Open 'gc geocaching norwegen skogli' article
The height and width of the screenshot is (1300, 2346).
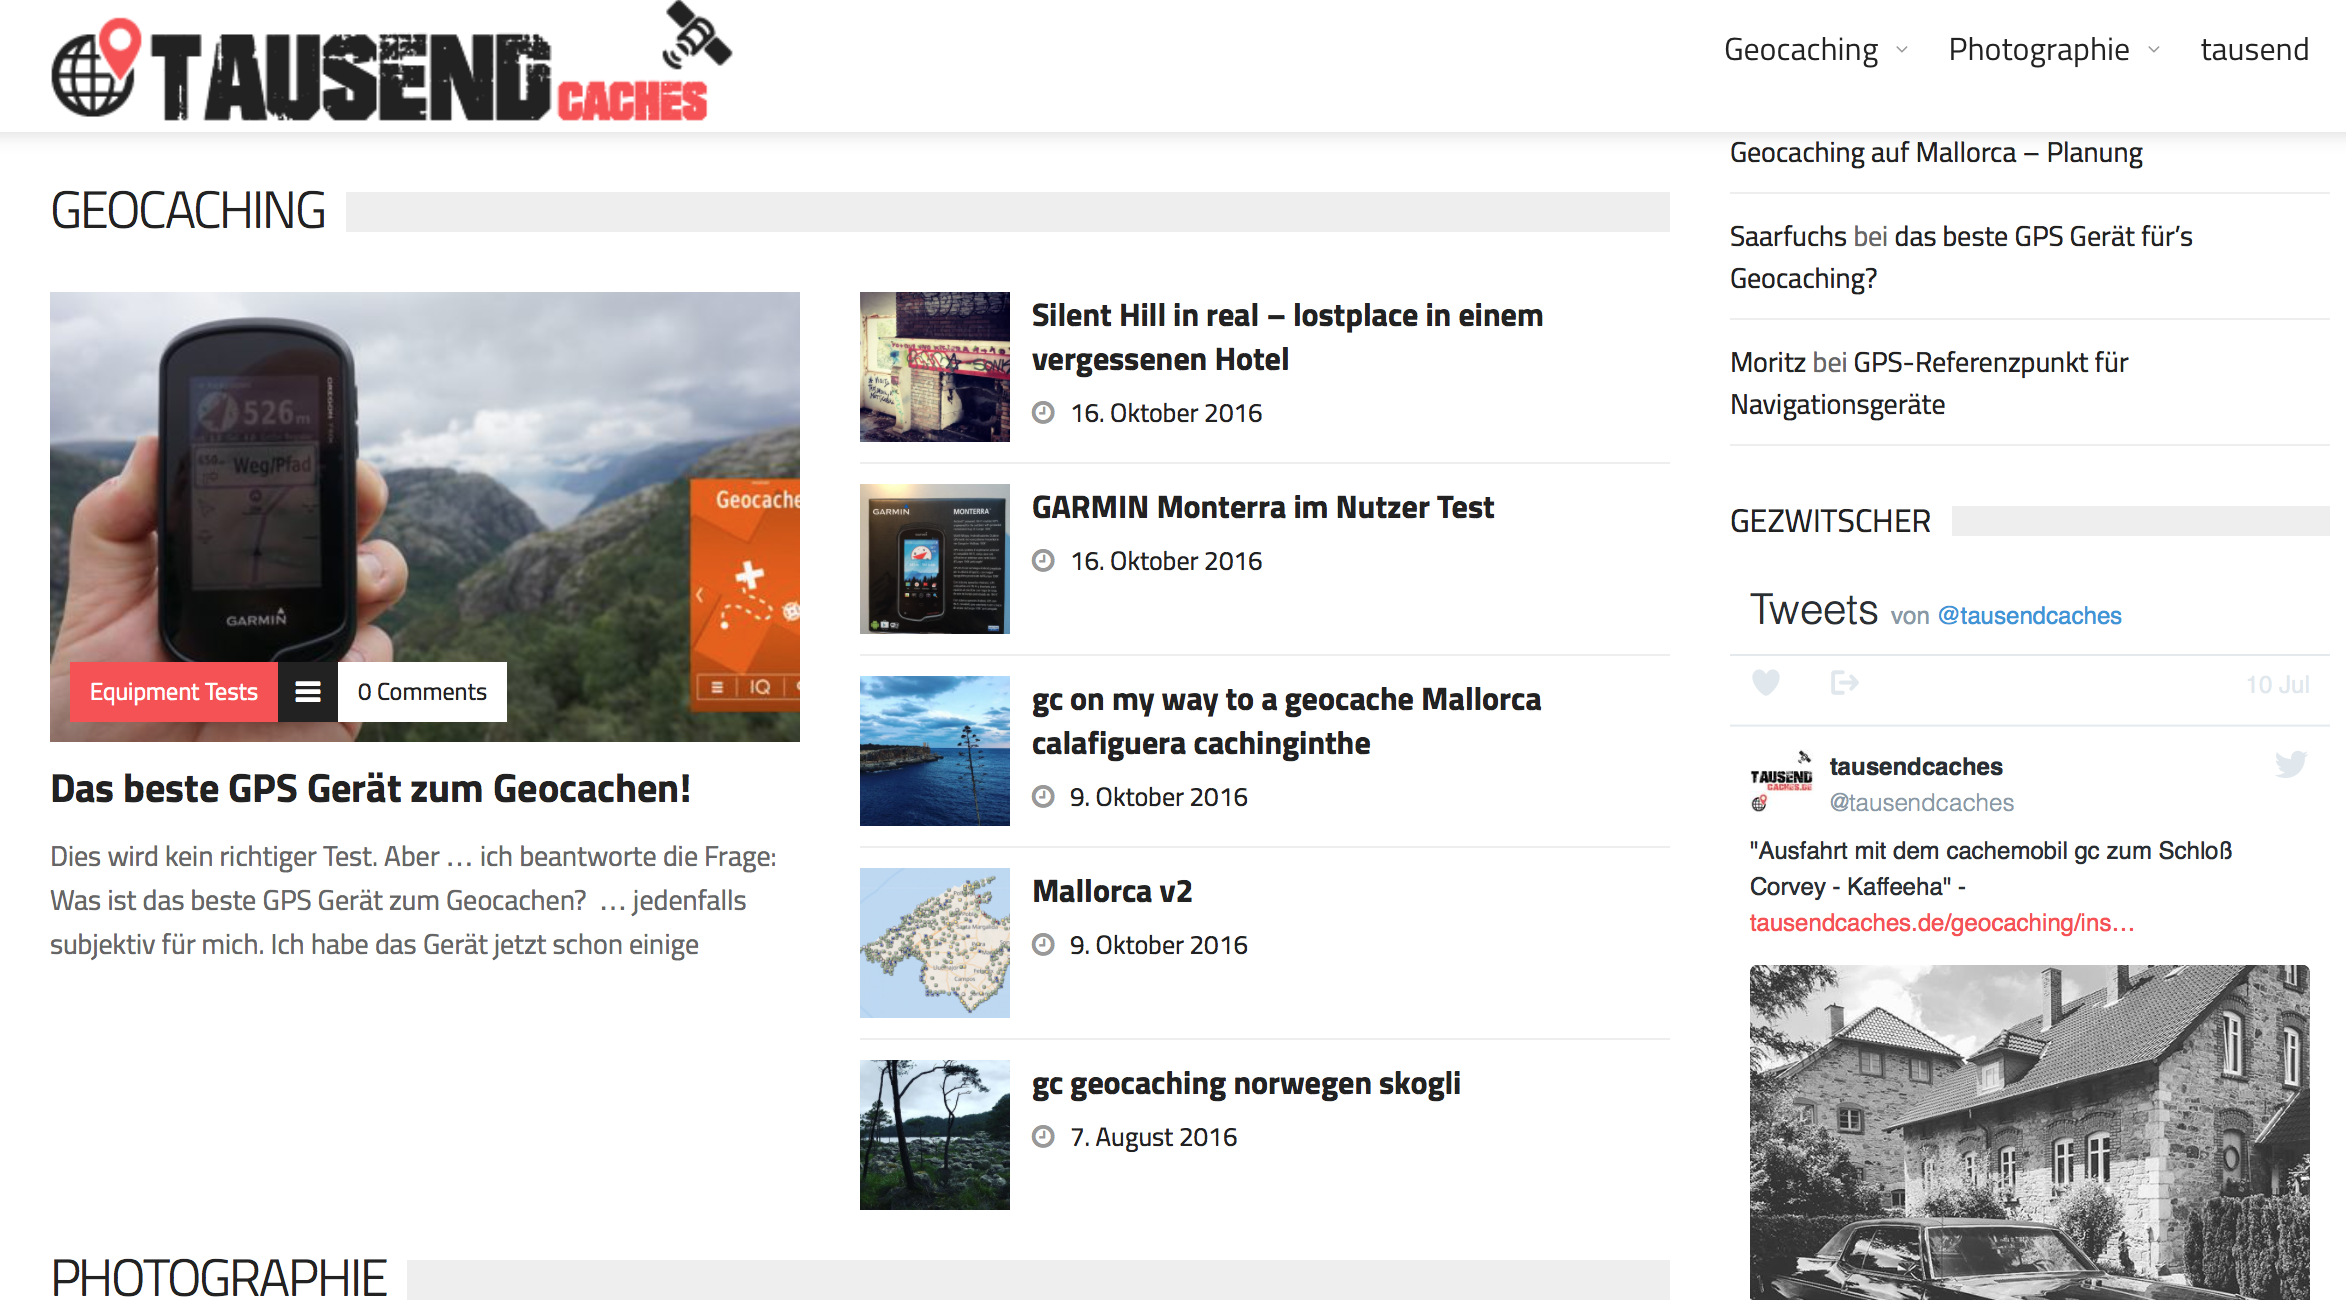[x=1246, y=1084]
